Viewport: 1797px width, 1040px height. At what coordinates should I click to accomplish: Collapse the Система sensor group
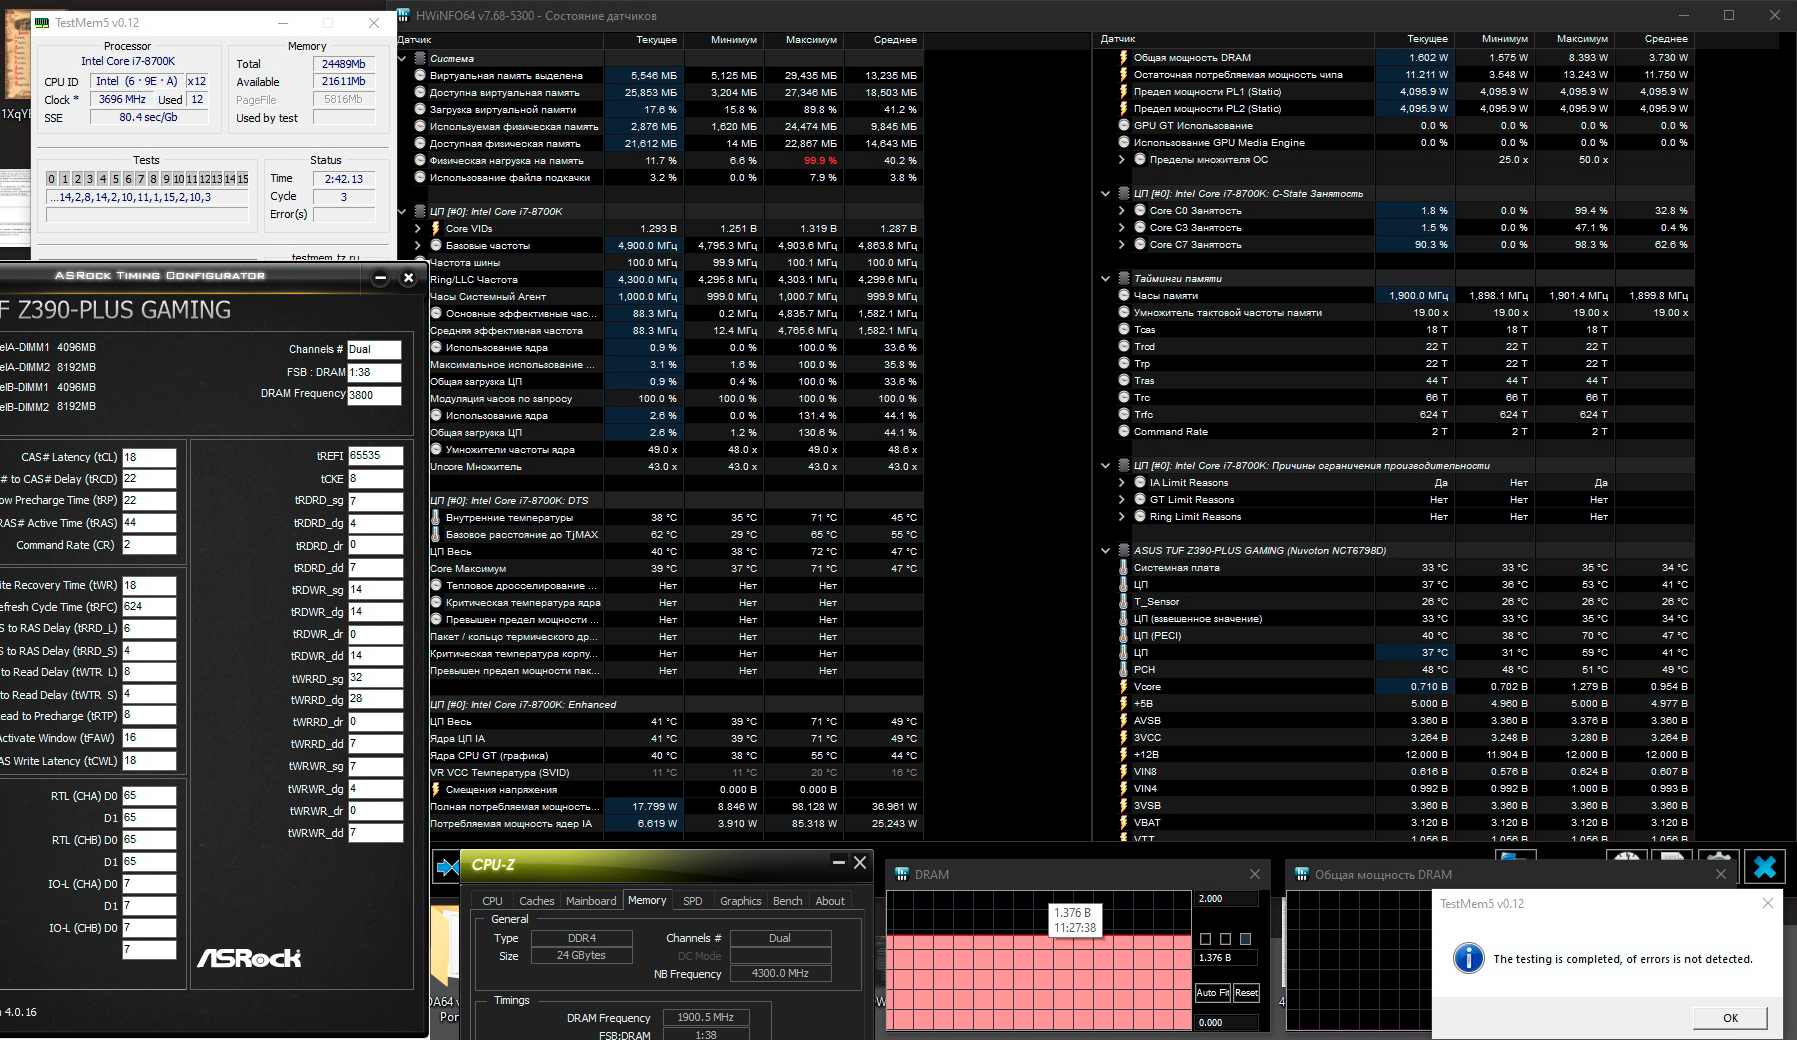(403, 58)
